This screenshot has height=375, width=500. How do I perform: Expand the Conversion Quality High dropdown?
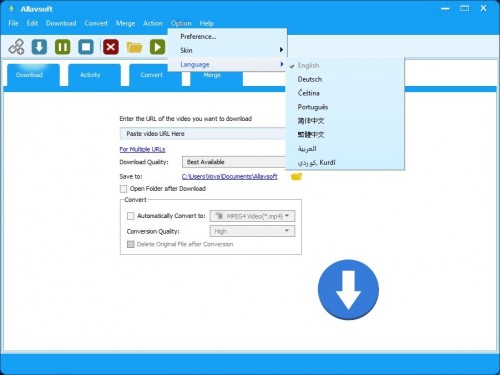(252, 231)
